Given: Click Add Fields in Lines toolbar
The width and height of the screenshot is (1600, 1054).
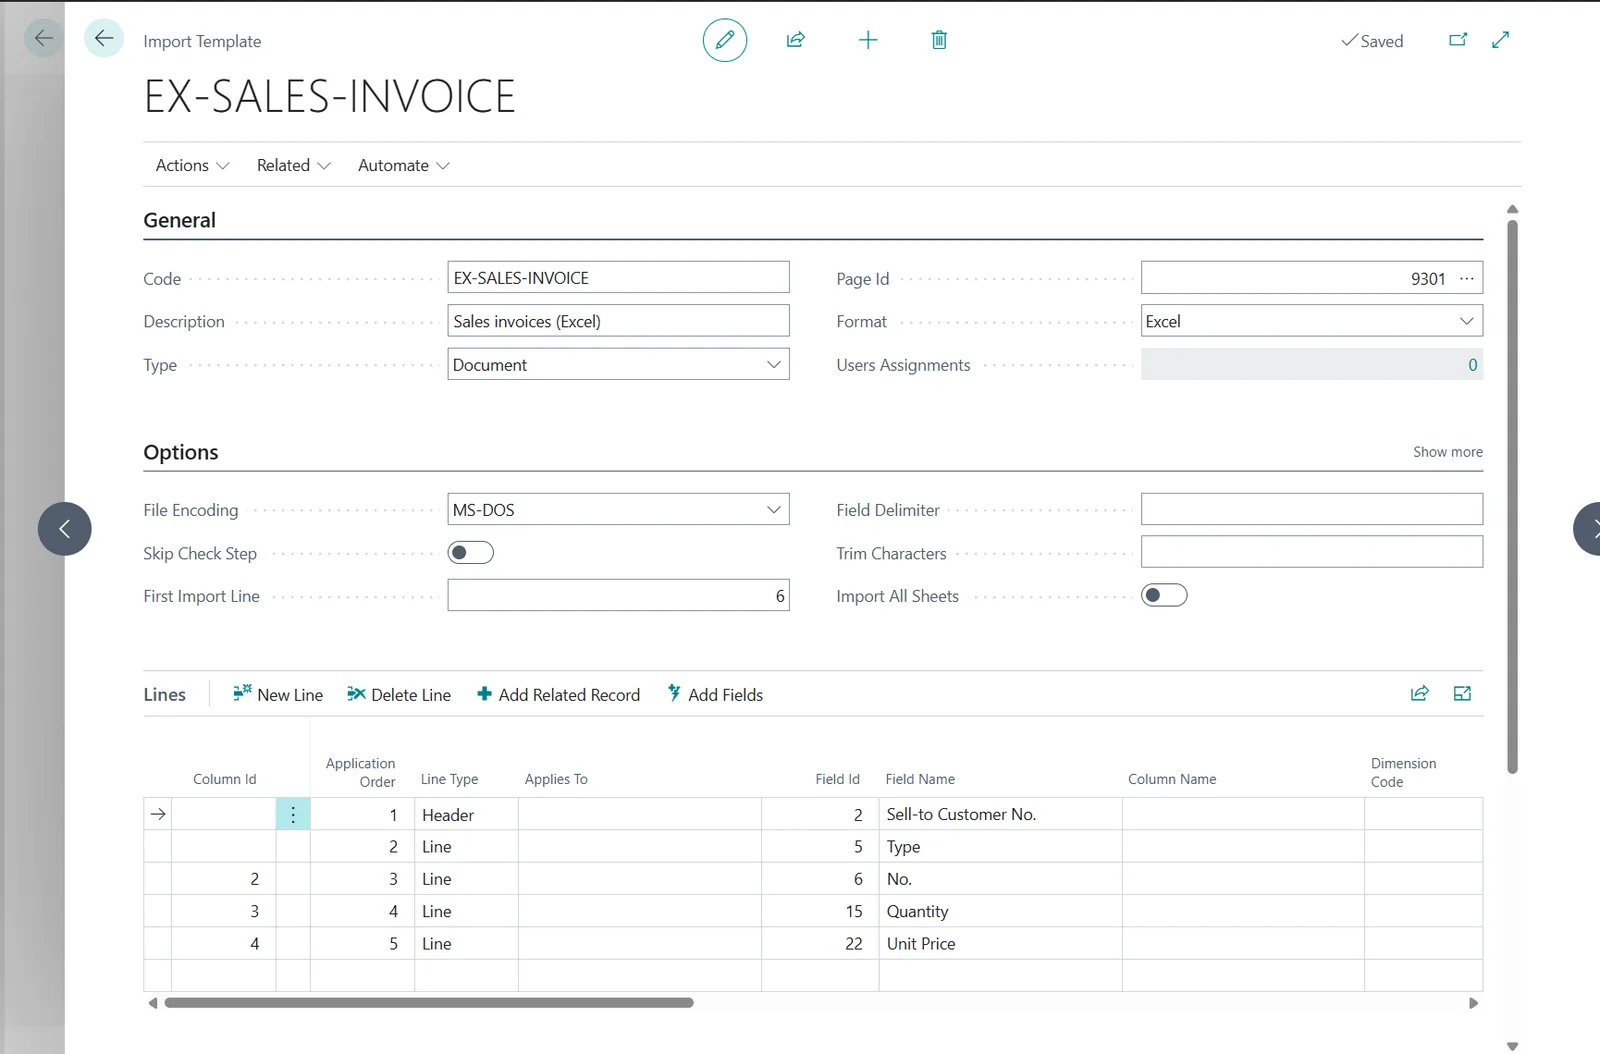Looking at the screenshot, I should [x=715, y=694].
